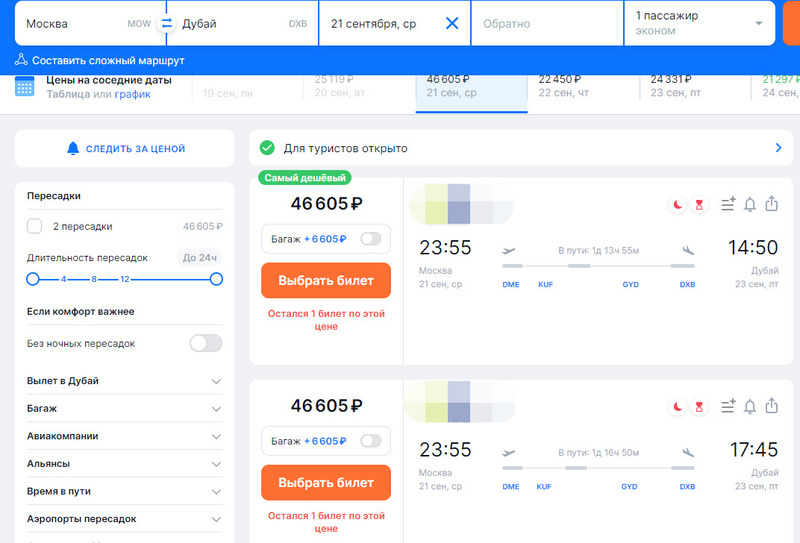
Task: Click bell icon on first flight card
Action: (749, 204)
